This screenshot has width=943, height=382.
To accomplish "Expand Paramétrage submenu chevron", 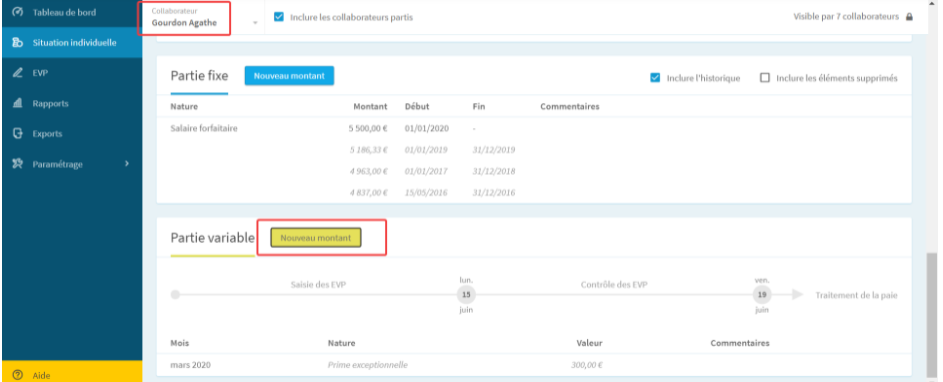I will point(127,164).
